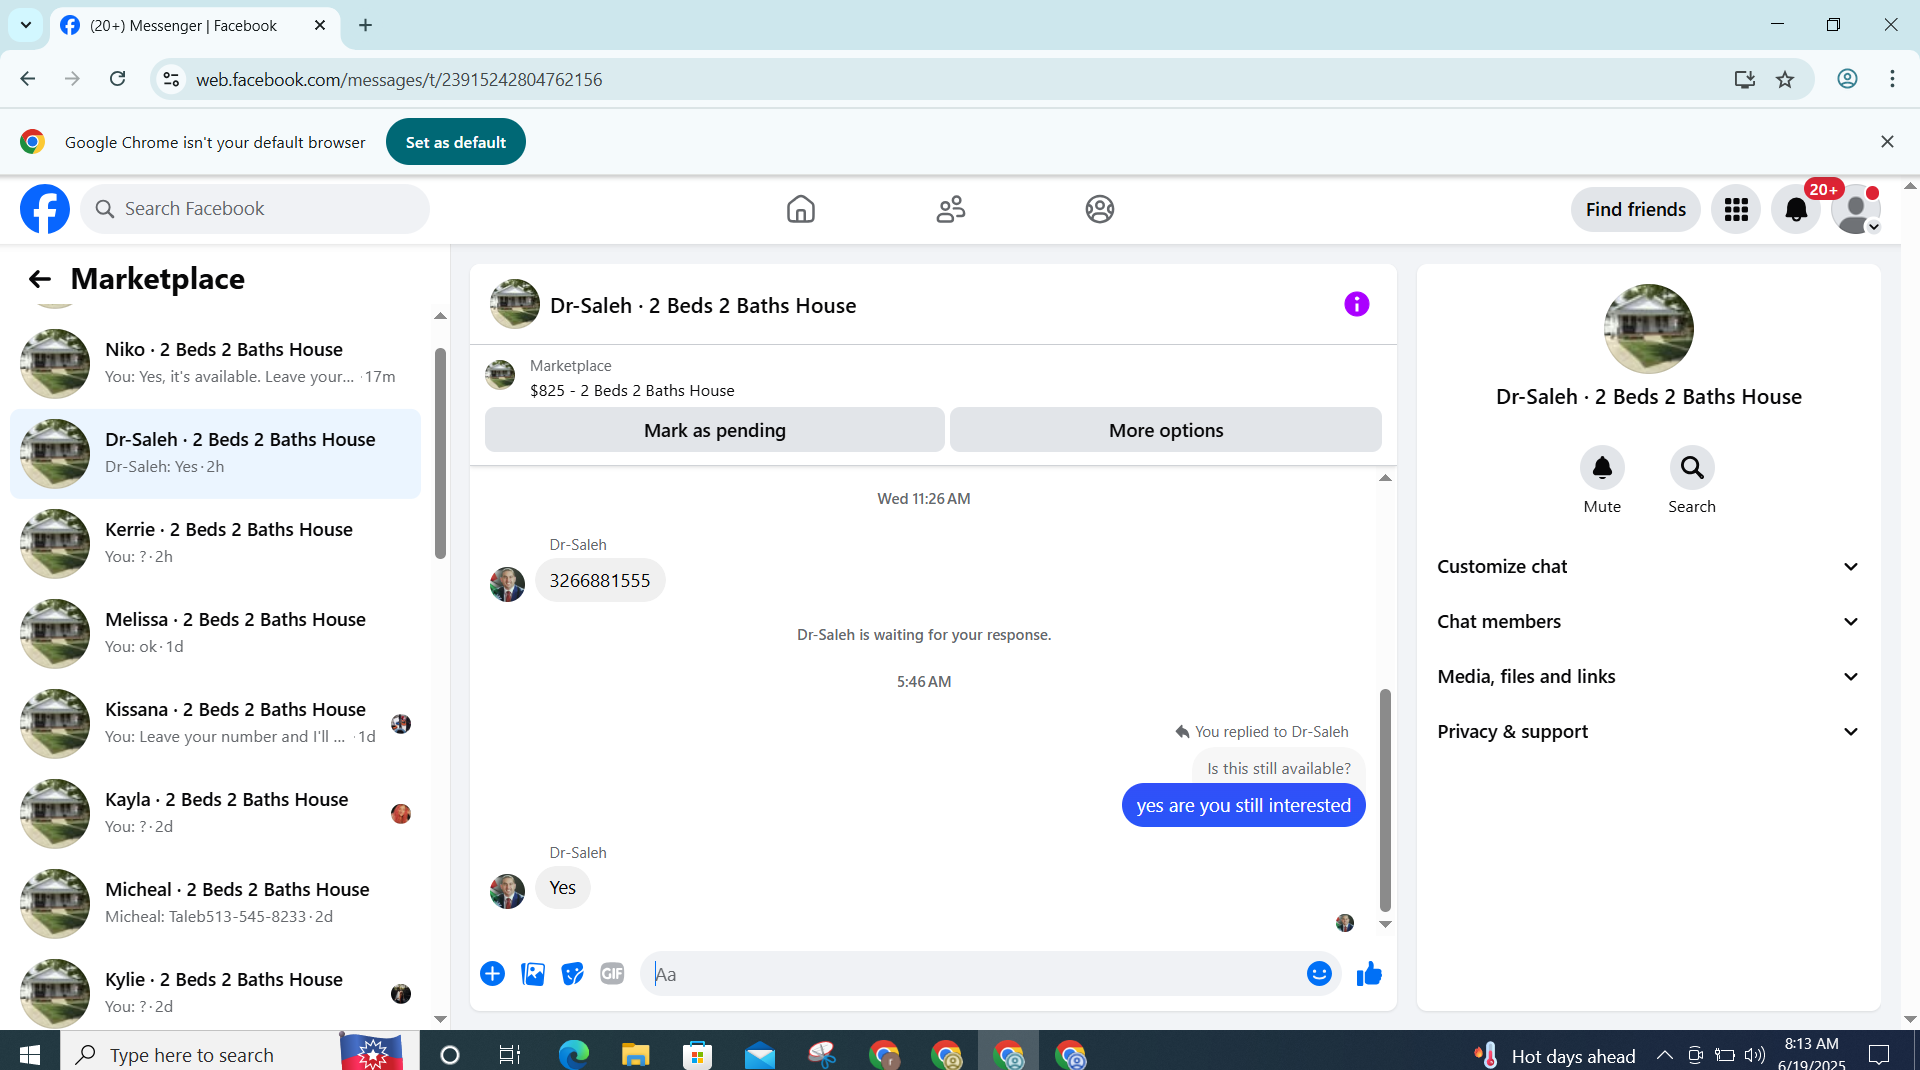Click the browser address bar URL

[x=399, y=79]
